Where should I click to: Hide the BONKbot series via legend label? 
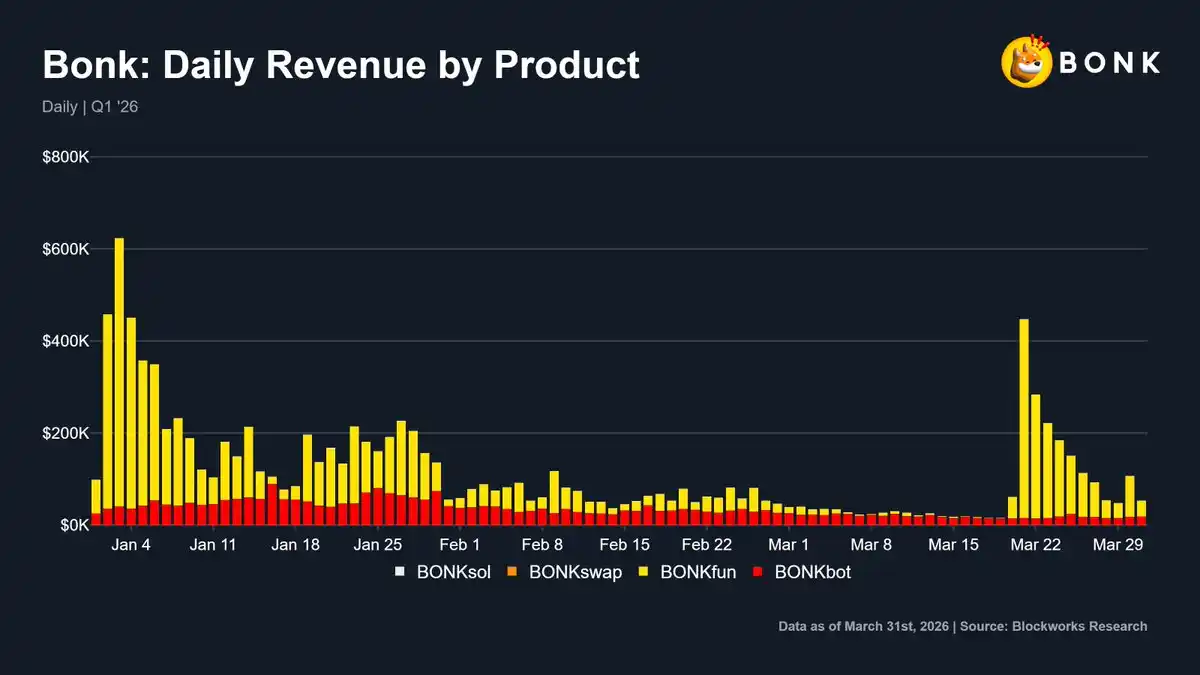pos(812,573)
